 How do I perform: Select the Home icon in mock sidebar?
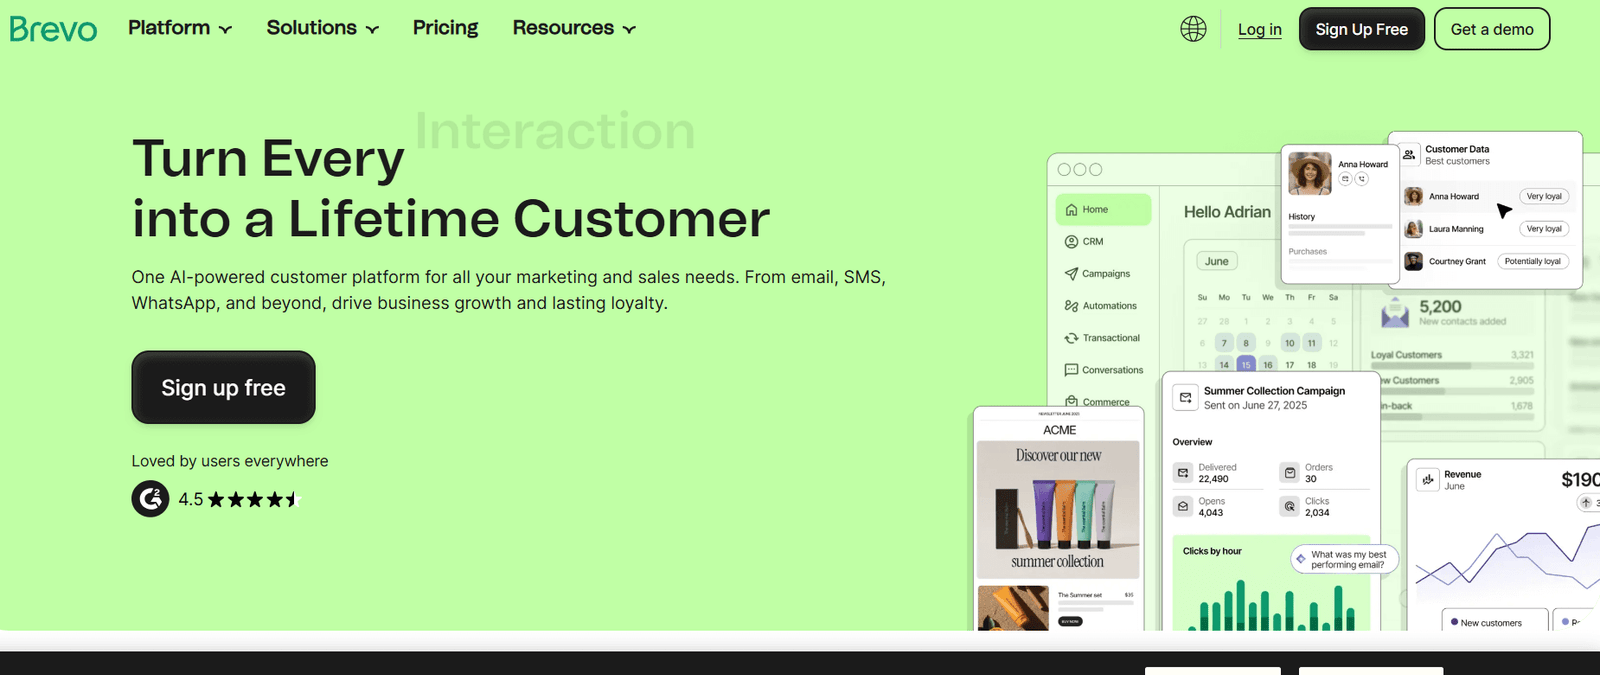click(x=1071, y=210)
